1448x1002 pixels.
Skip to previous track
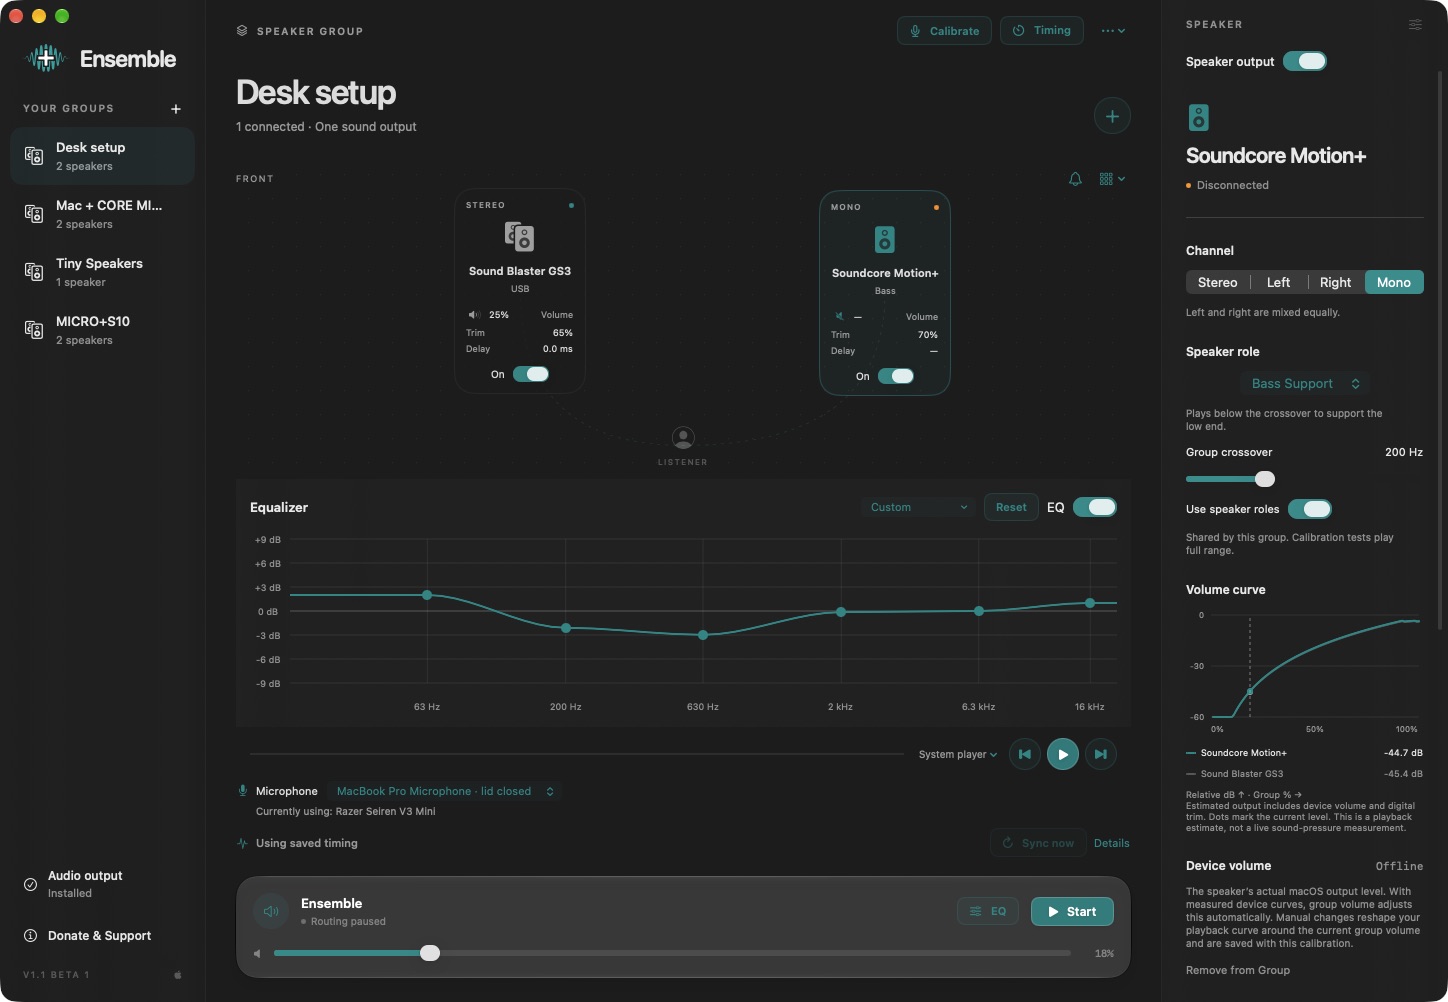(1024, 754)
